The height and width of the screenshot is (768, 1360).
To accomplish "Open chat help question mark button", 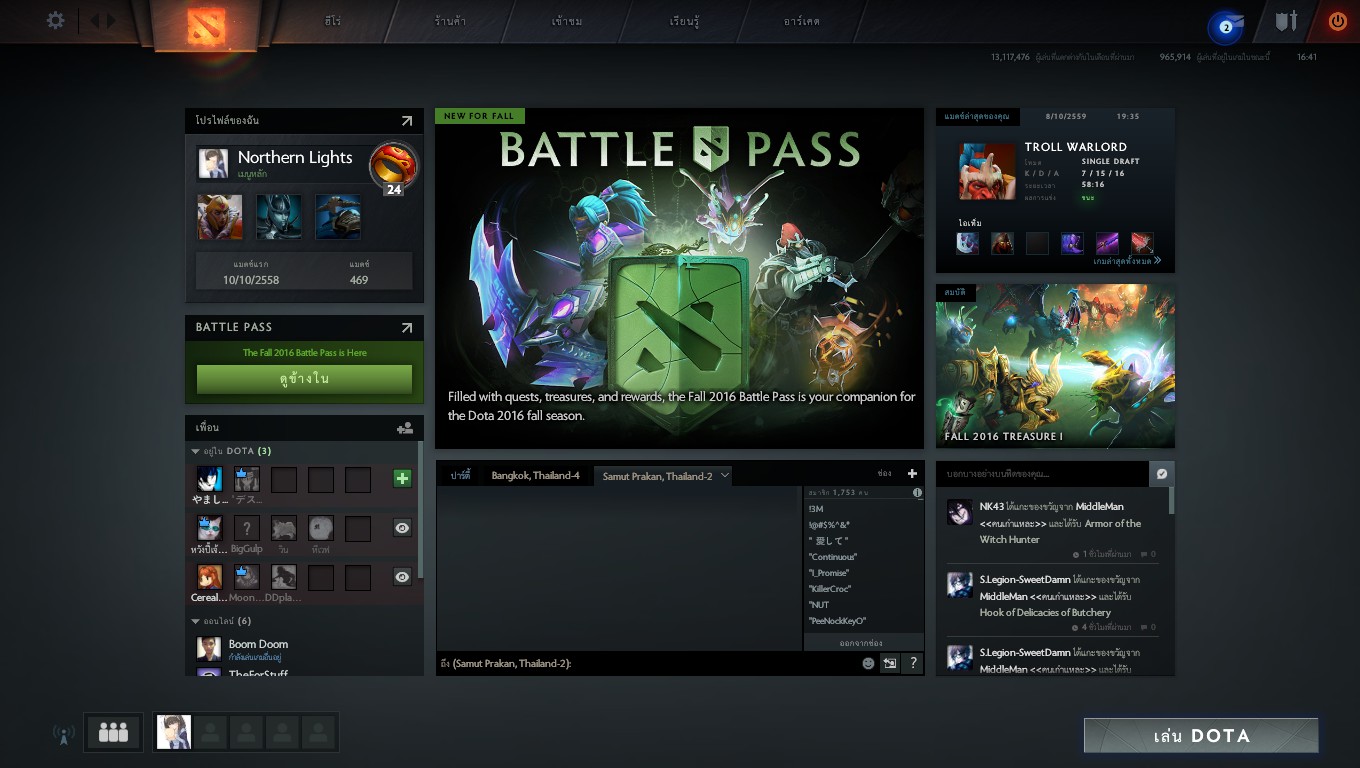I will pos(913,663).
